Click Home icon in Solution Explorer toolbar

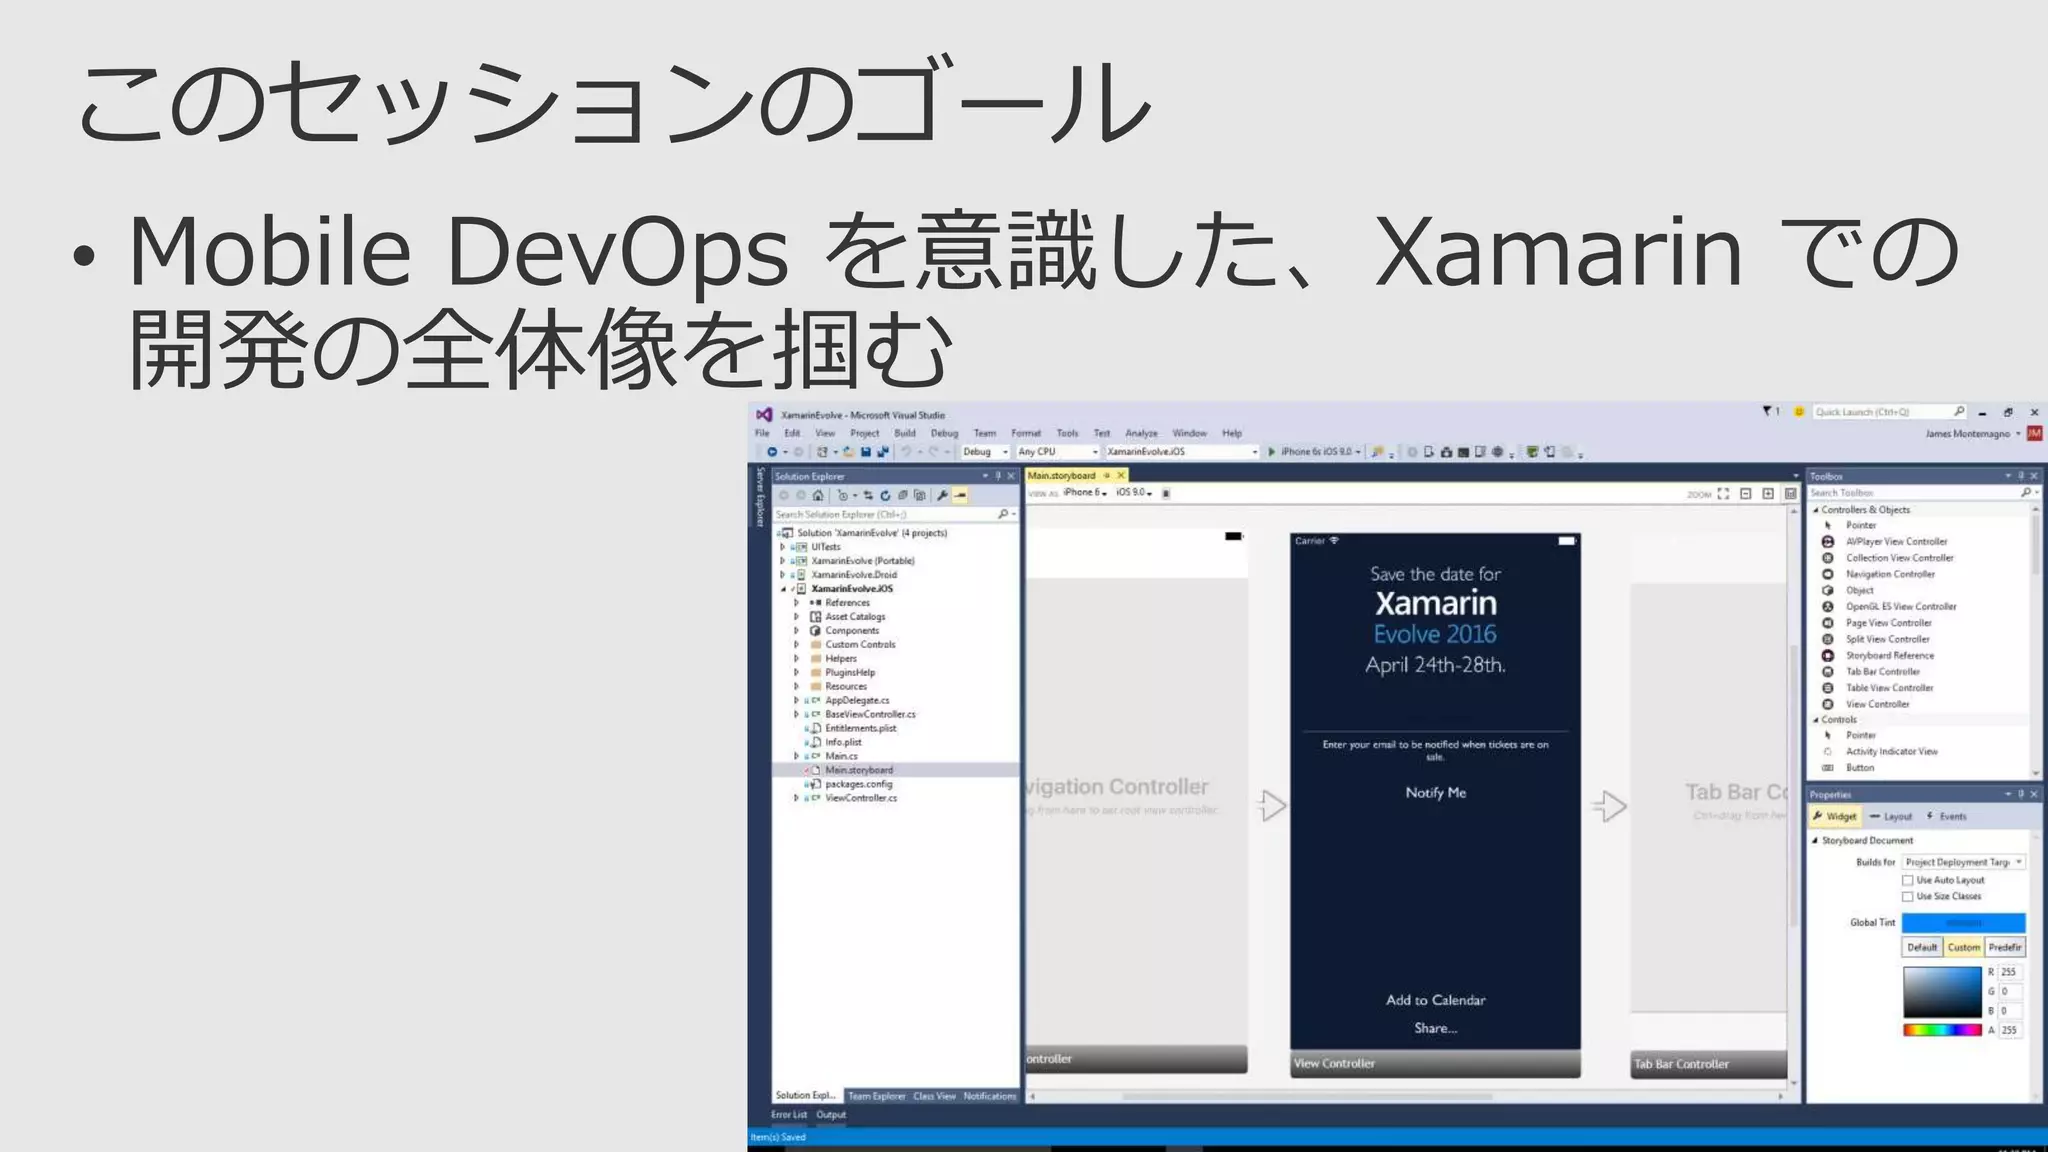(818, 495)
